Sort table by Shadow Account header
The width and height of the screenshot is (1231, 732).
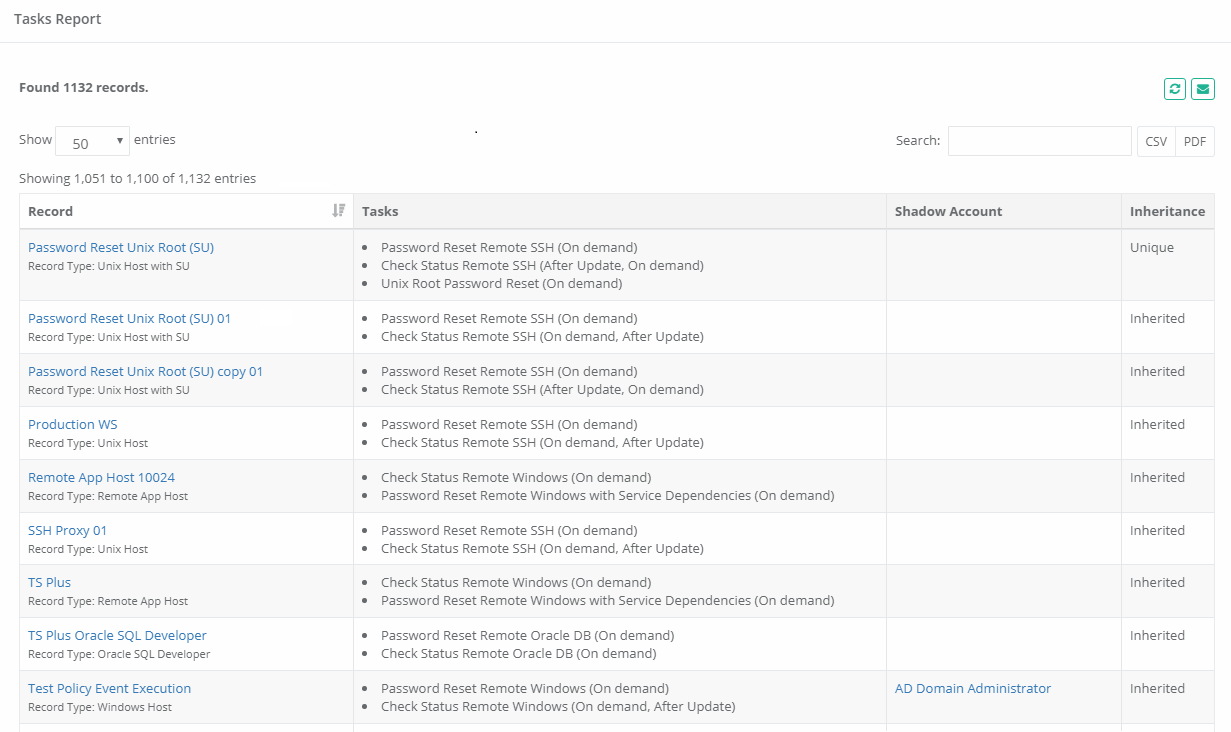click(948, 211)
